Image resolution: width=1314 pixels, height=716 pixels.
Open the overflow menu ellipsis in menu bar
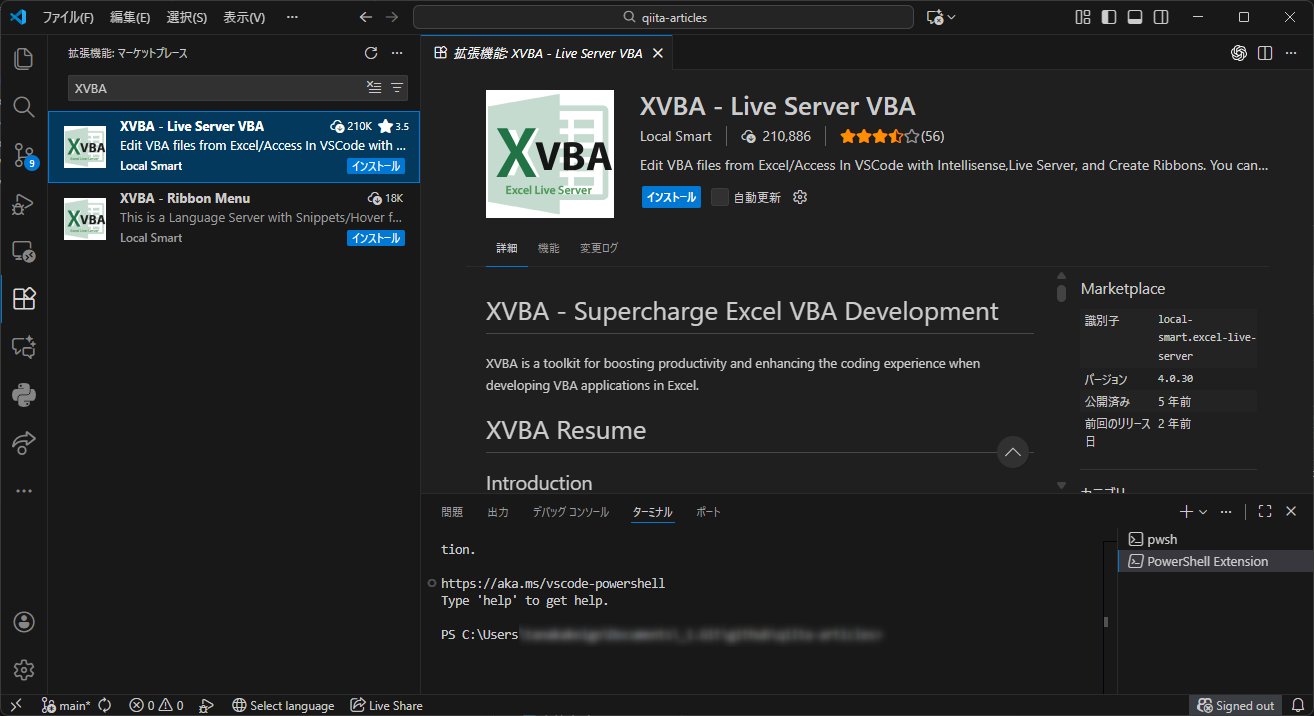point(292,17)
